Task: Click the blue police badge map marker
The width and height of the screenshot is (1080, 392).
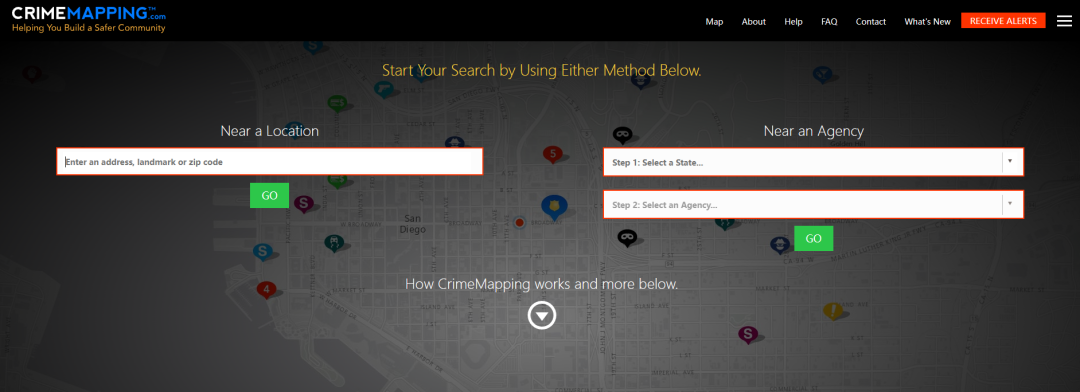Action: click(x=554, y=206)
